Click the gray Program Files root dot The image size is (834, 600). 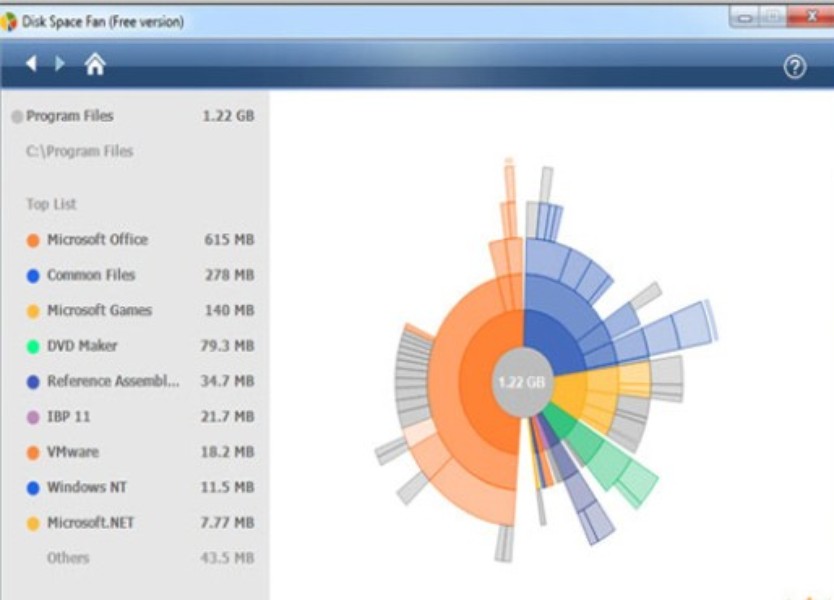(17, 117)
